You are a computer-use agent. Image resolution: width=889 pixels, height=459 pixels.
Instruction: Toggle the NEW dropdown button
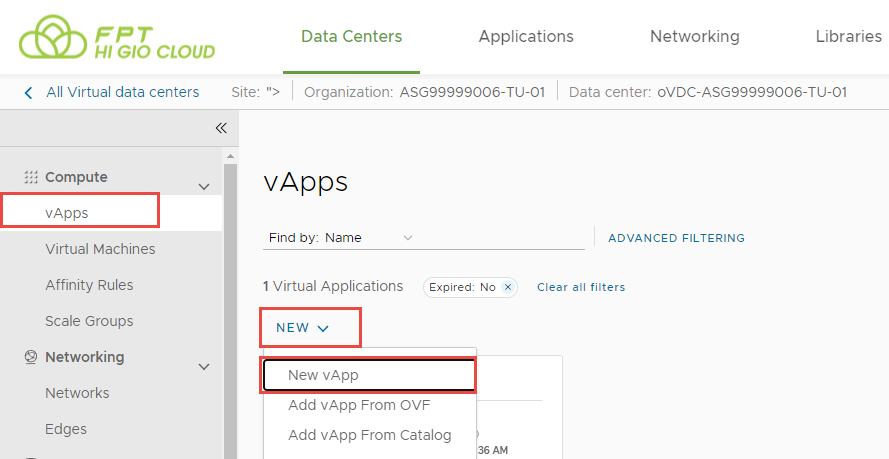(x=302, y=328)
